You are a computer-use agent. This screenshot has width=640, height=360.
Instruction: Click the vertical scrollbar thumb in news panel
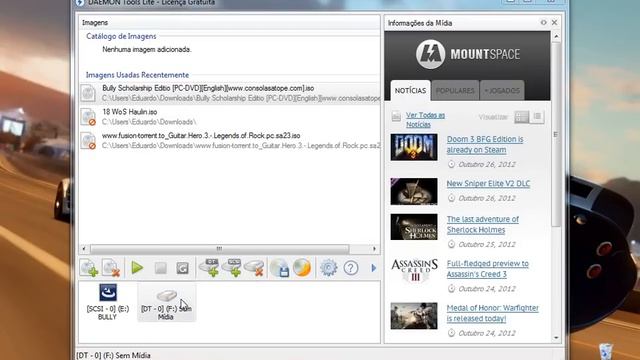(556, 134)
